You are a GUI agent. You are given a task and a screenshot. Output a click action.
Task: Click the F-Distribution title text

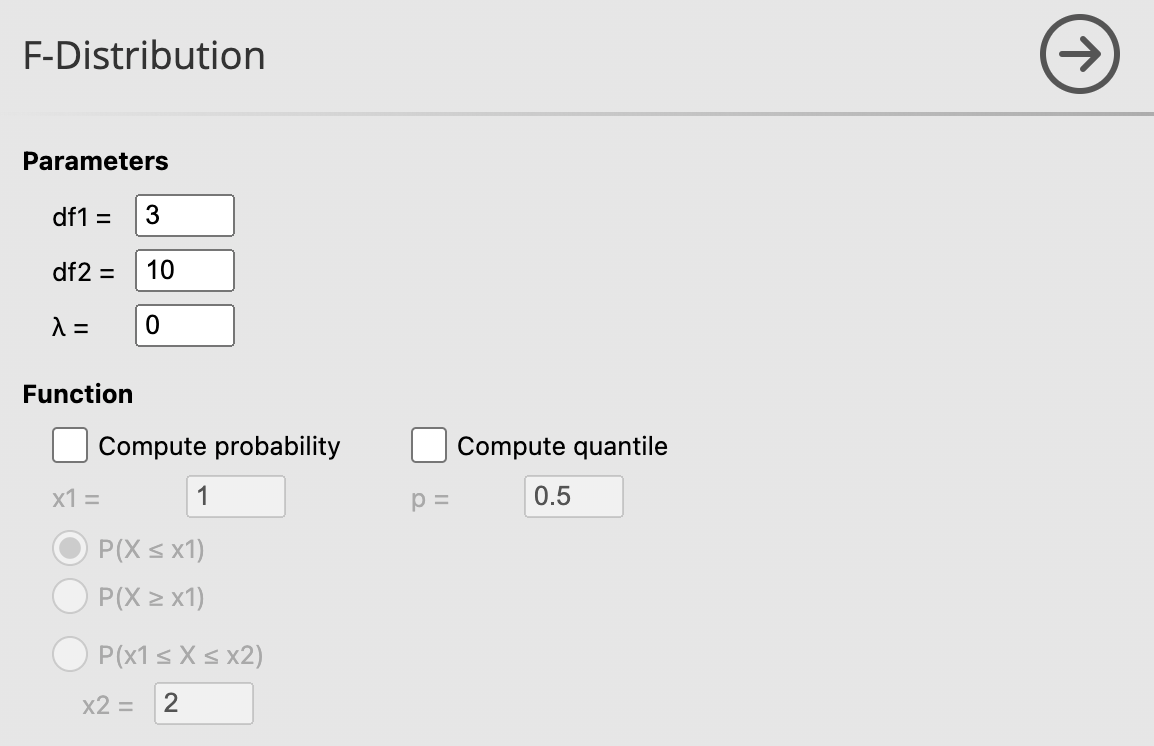coord(144,55)
